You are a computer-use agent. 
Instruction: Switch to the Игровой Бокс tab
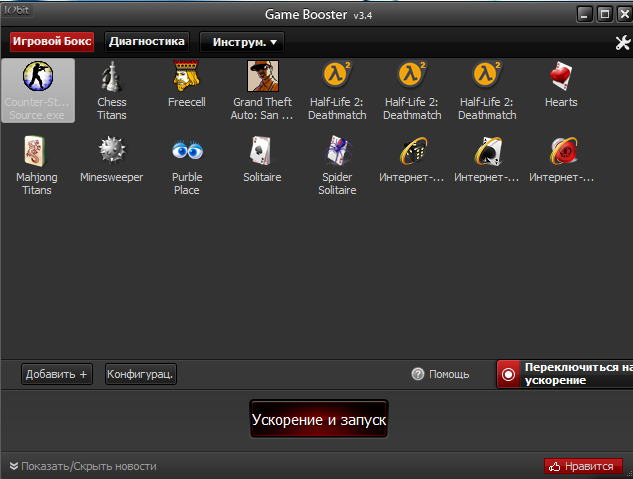coord(52,42)
